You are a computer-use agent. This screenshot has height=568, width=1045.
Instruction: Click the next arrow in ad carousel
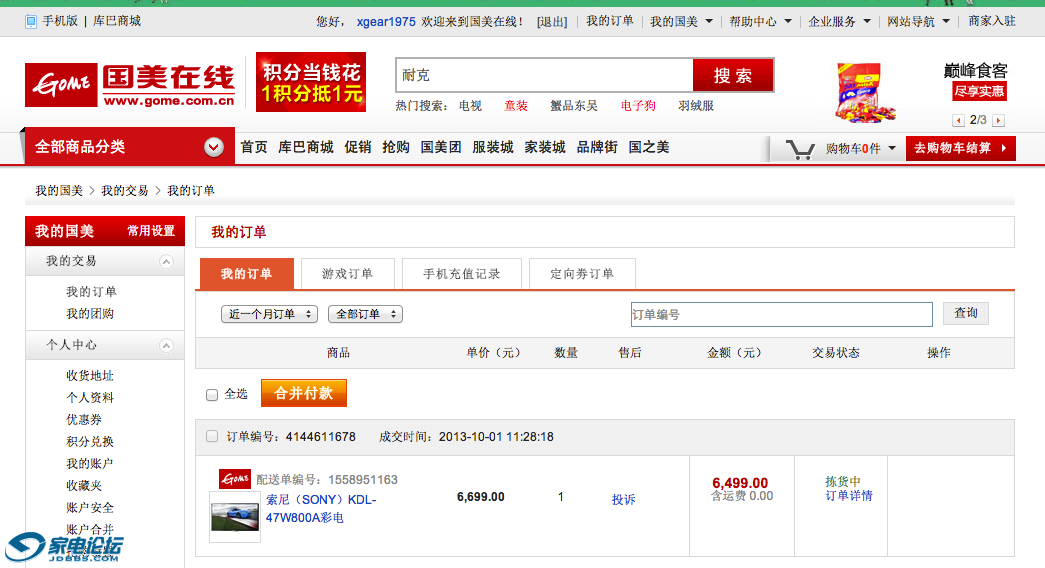998,120
